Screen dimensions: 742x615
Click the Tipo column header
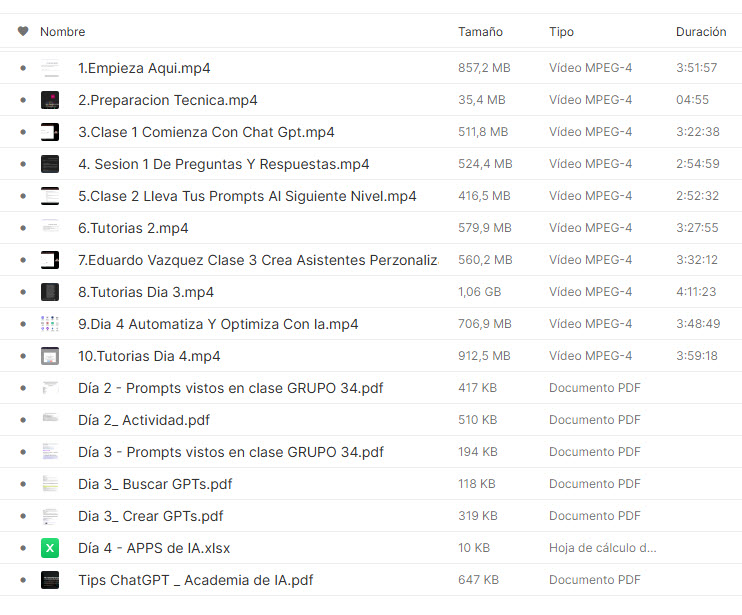pyautogui.click(x=561, y=32)
